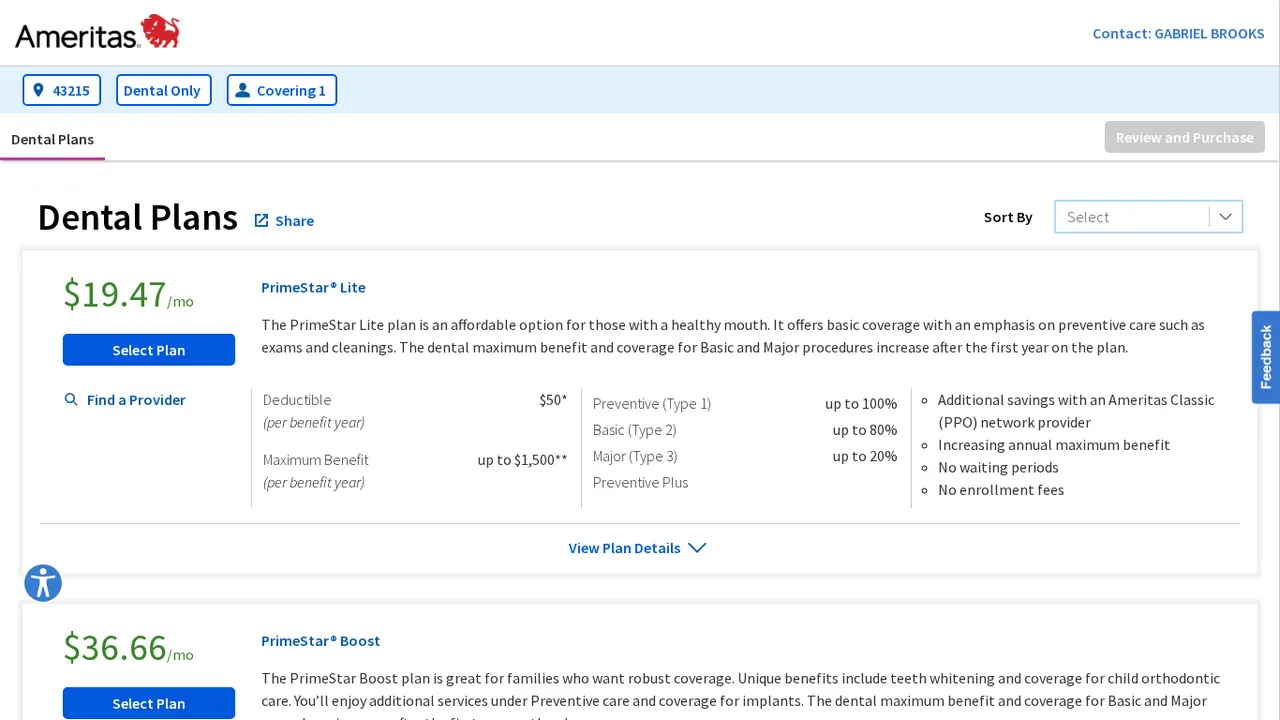
Task: Click 'No enrollment fees' bullet
Action: 1001,490
